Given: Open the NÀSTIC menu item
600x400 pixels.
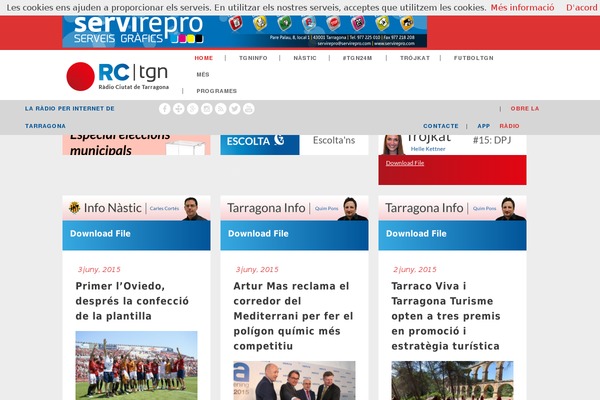Looking at the screenshot, I should click(305, 58).
